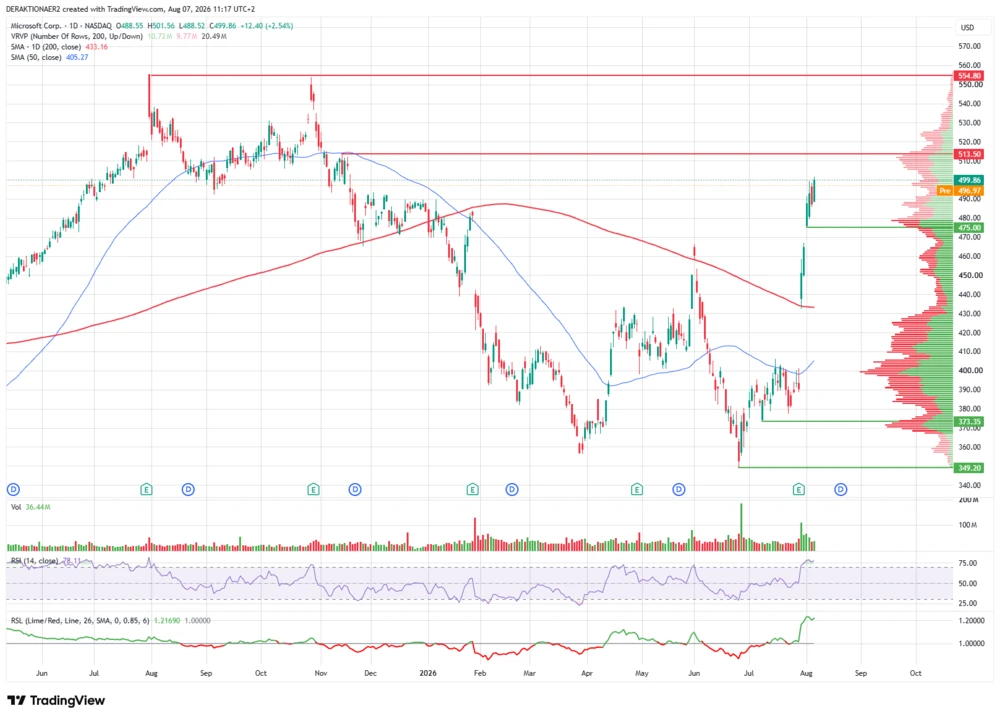Screen dimensions: 1000x719
Task: Click the May label on the time axis
Action: pos(642,673)
